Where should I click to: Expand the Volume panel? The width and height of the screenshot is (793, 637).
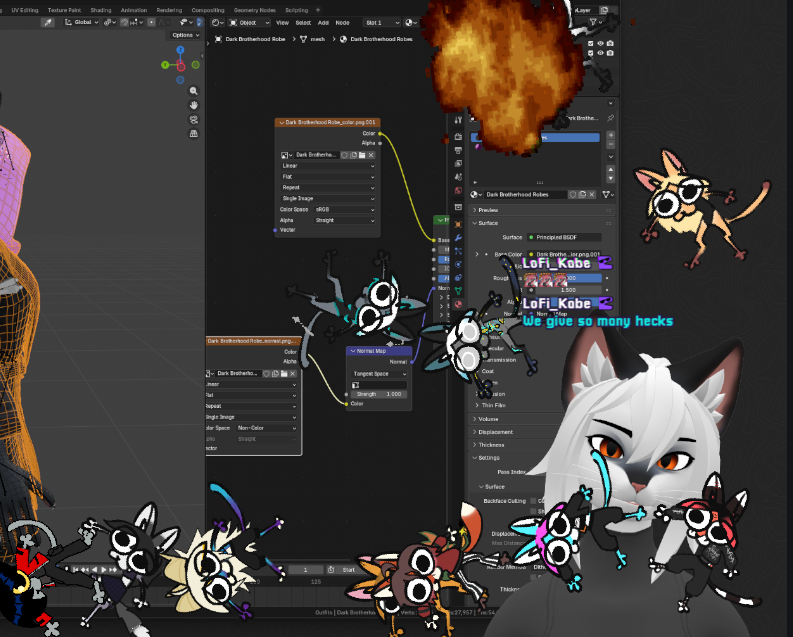[488, 419]
